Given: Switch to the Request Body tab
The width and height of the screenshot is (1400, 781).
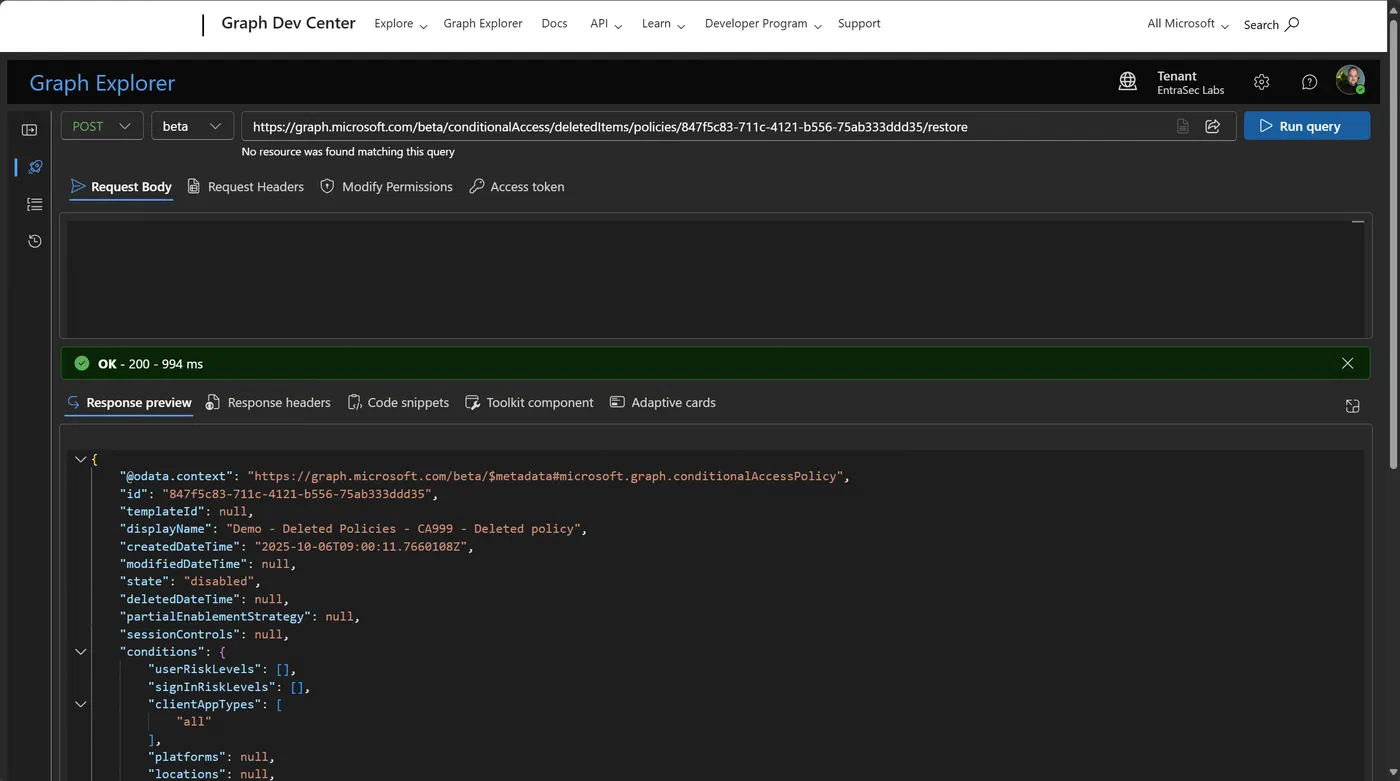Looking at the screenshot, I should [x=121, y=186].
